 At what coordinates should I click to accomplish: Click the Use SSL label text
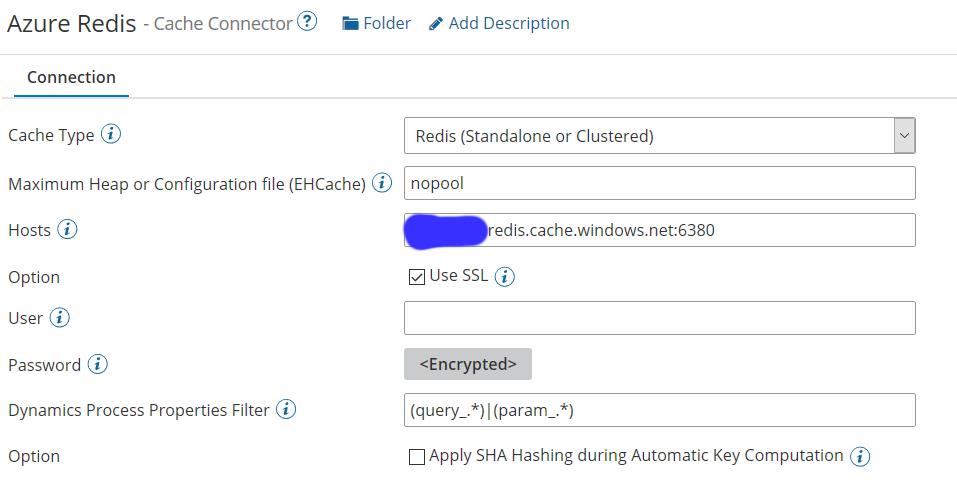click(x=459, y=276)
